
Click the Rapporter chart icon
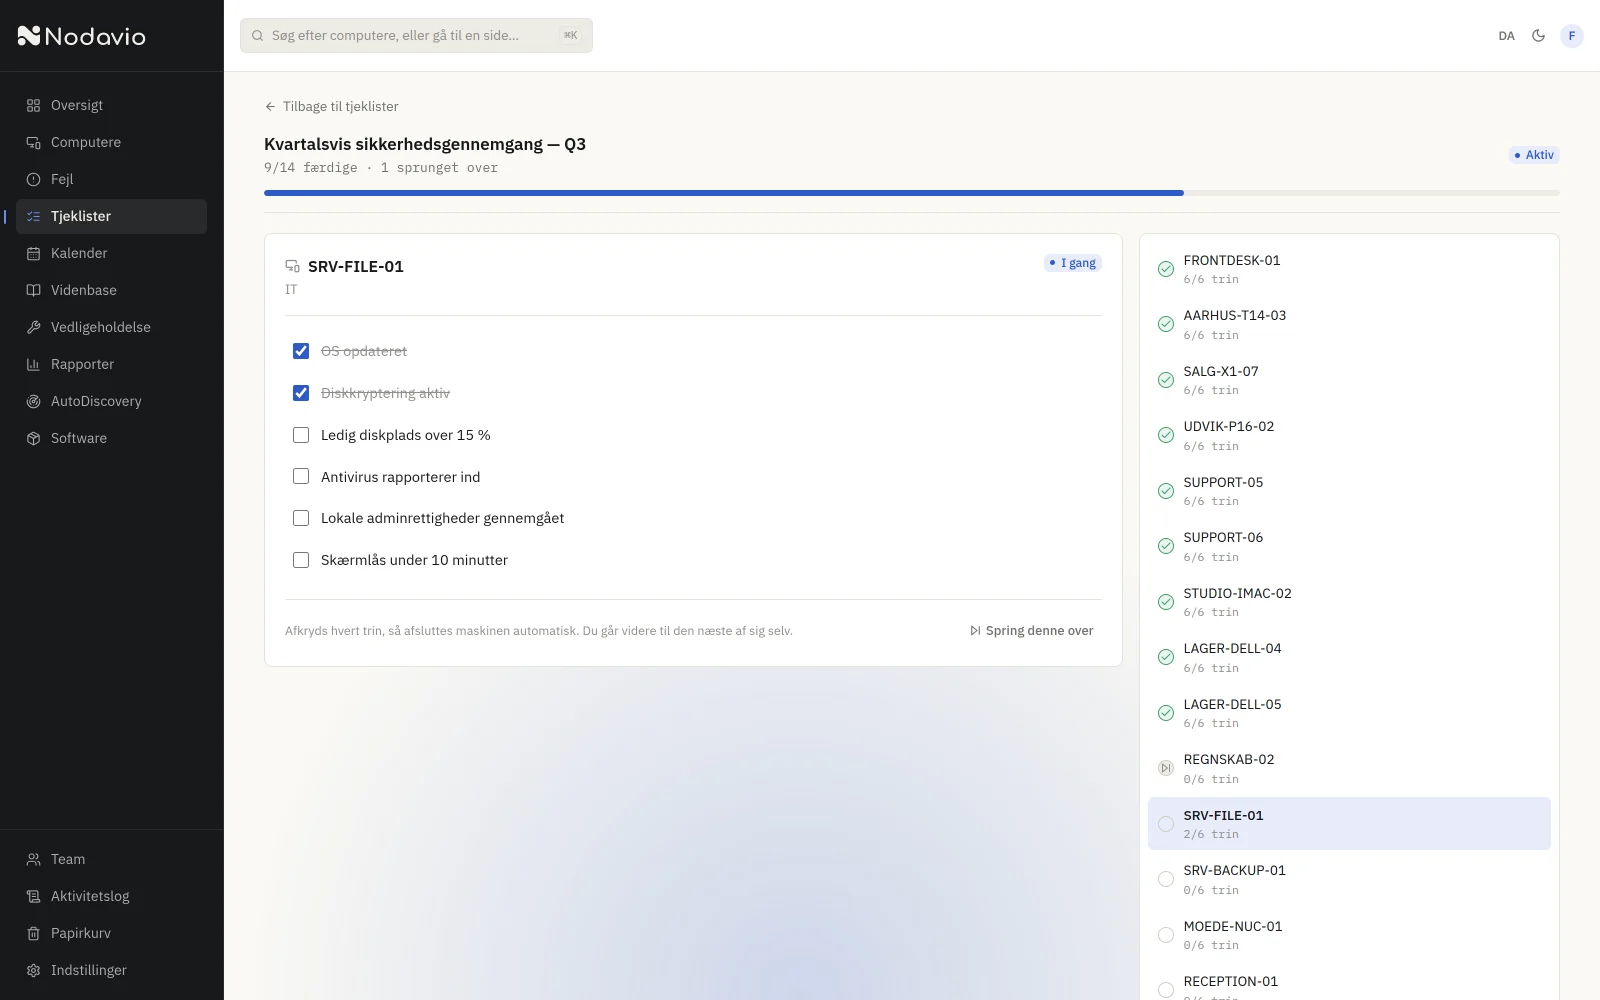(33, 364)
